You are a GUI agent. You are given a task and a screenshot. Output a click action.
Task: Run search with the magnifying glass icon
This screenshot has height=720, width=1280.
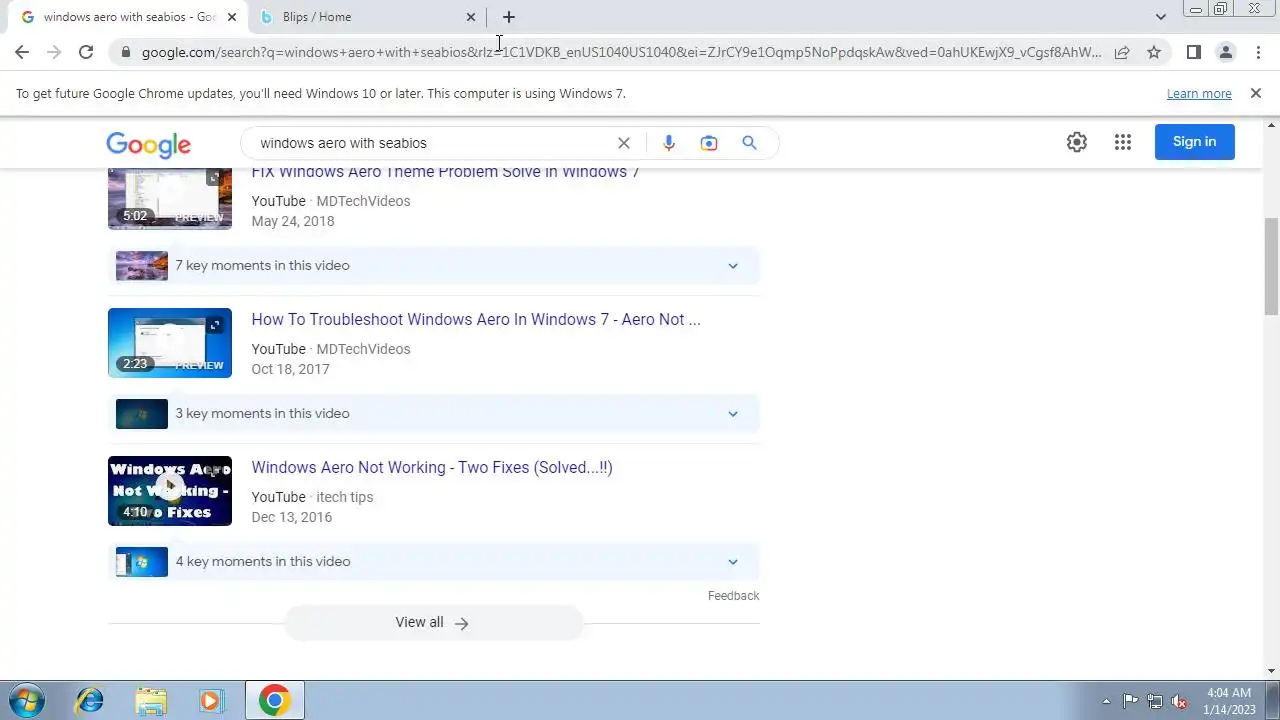(x=749, y=143)
